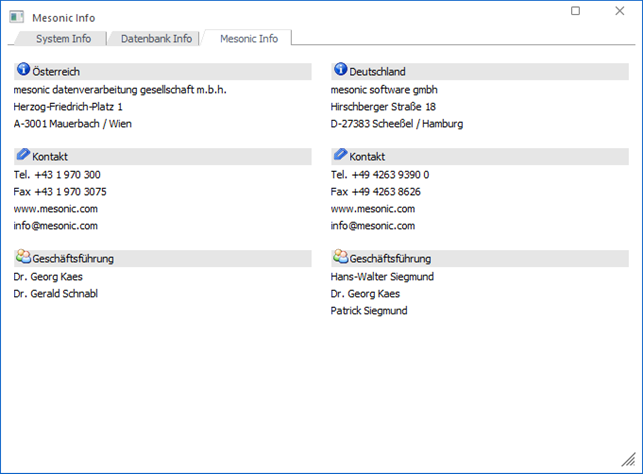Click the pencil icon in Germany's Kontakt header
Image resolution: width=643 pixels, height=474 pixels.
coord(340,155)
